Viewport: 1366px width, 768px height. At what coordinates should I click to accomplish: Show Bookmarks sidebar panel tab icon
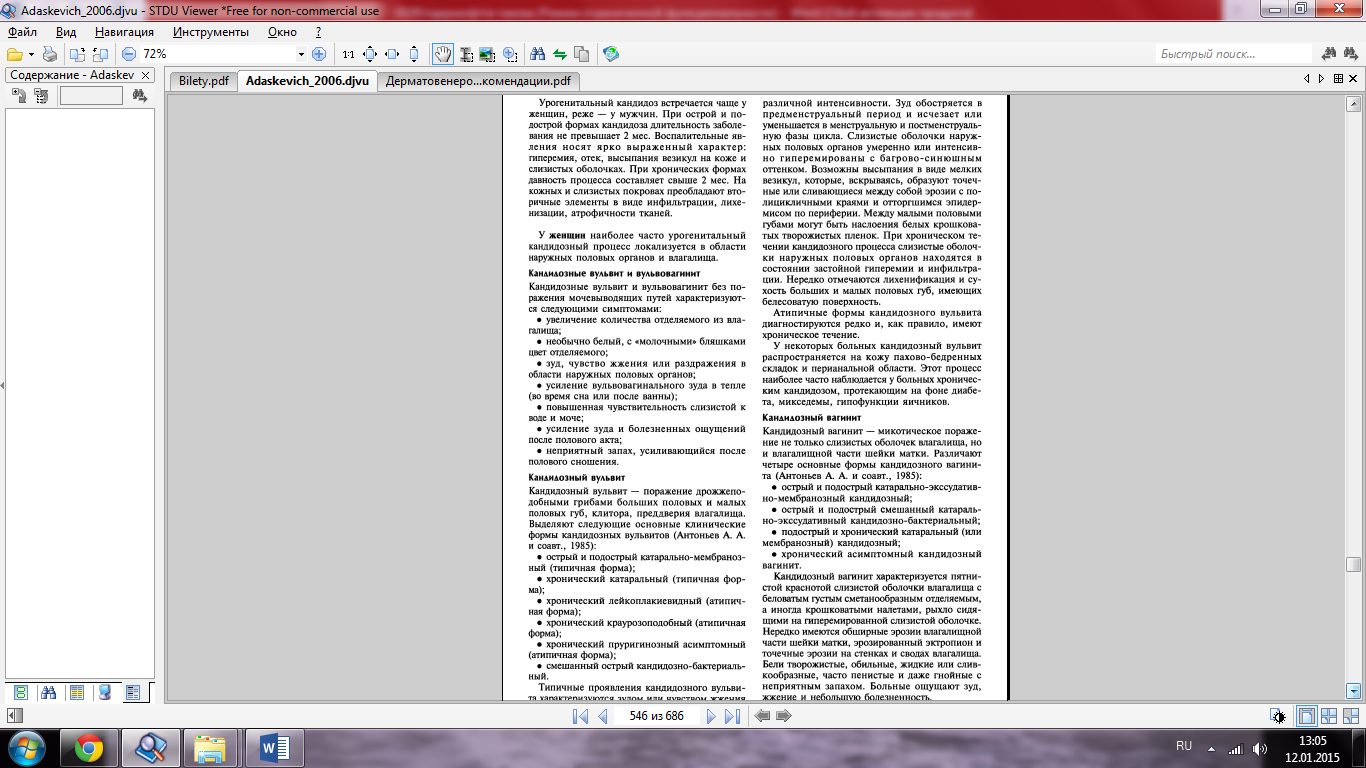coord(104,692)
